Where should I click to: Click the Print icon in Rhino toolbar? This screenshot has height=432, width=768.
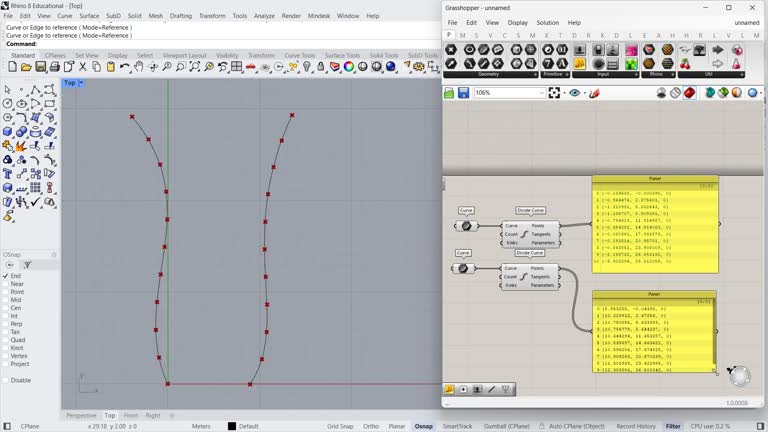click(x=54, y=67)
